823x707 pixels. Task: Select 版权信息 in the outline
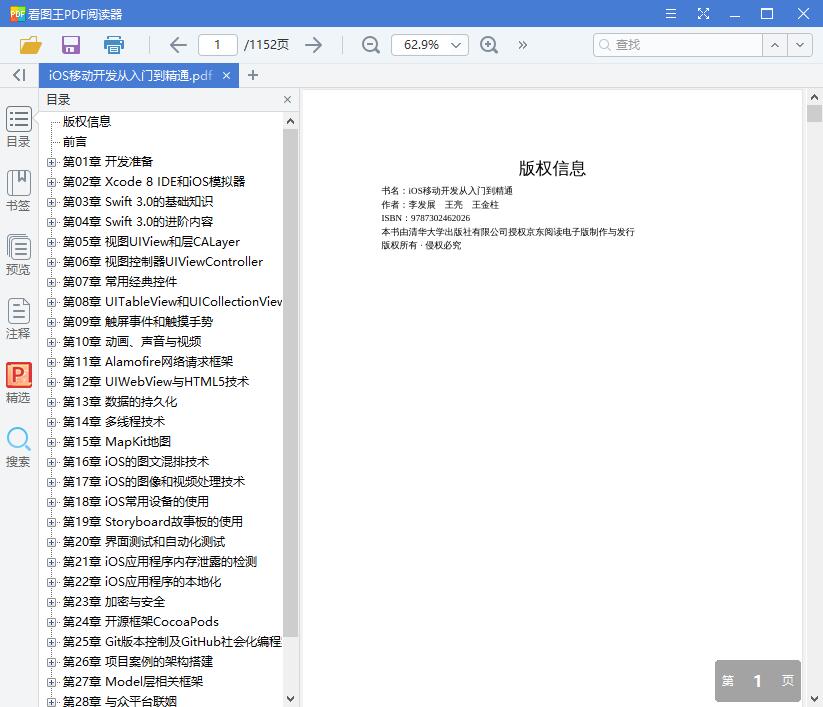[87, 122]
